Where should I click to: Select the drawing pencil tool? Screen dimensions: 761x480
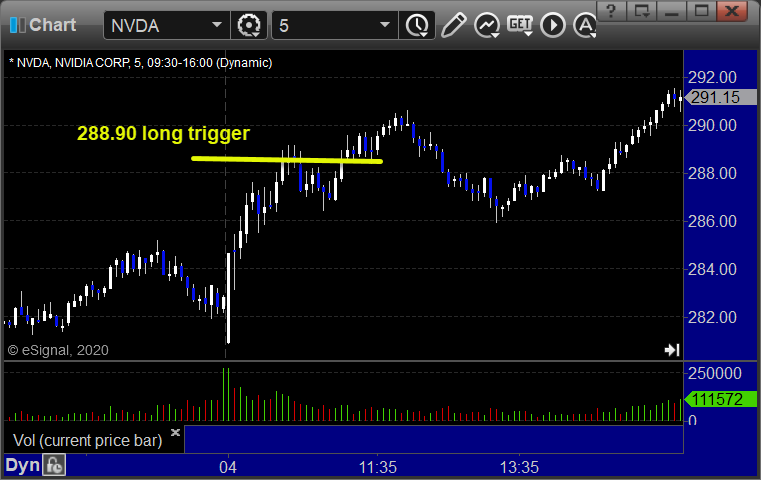453,25
